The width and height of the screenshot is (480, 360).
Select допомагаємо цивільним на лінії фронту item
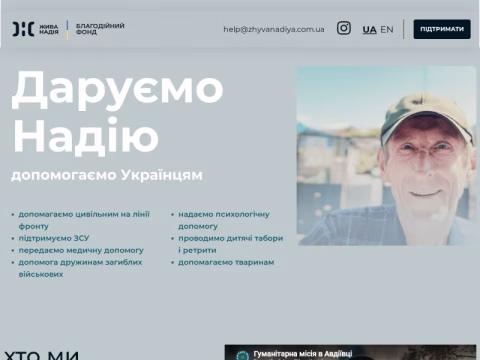[84, 220]
